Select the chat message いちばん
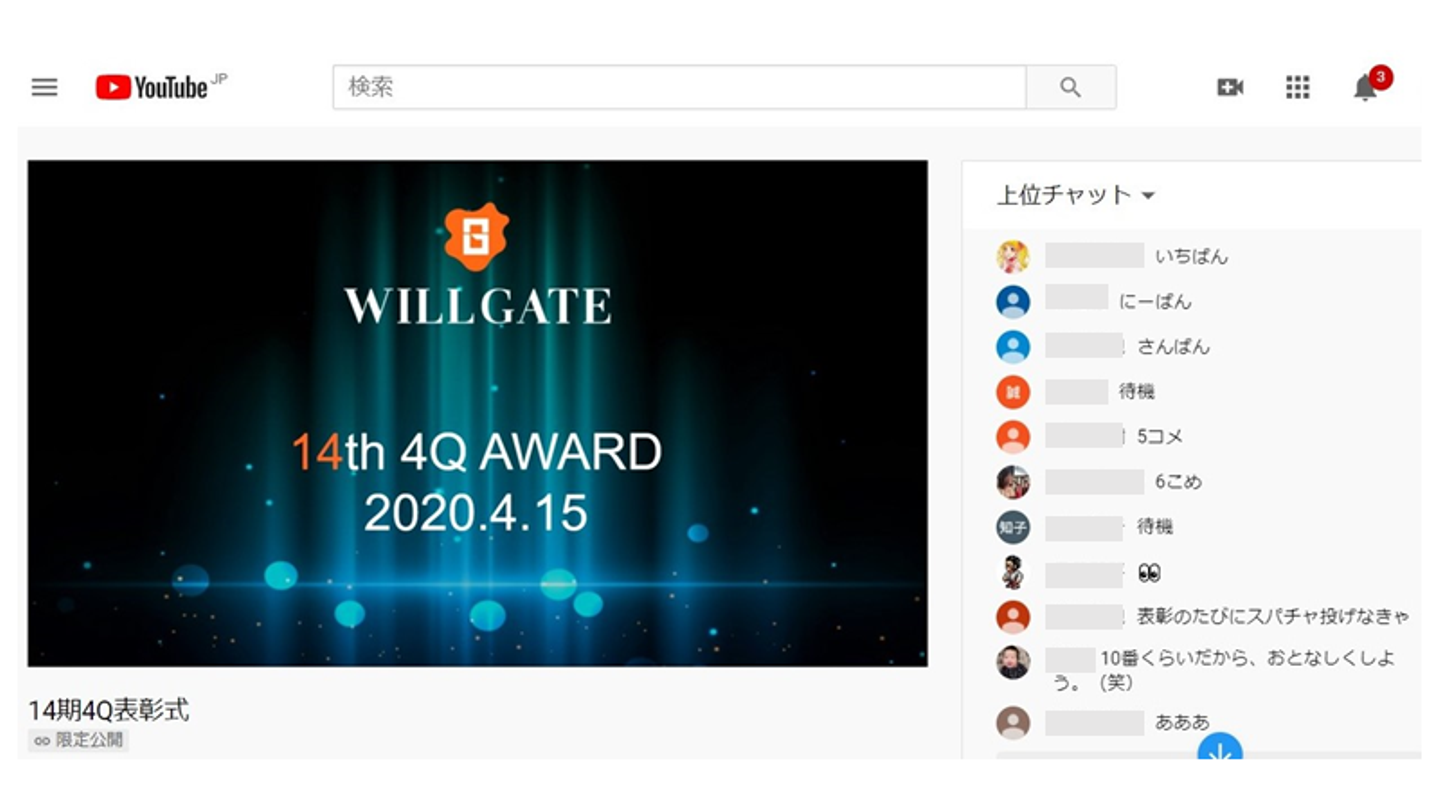Viewport: 1440px width, 810px height. tap(1191, 257)
